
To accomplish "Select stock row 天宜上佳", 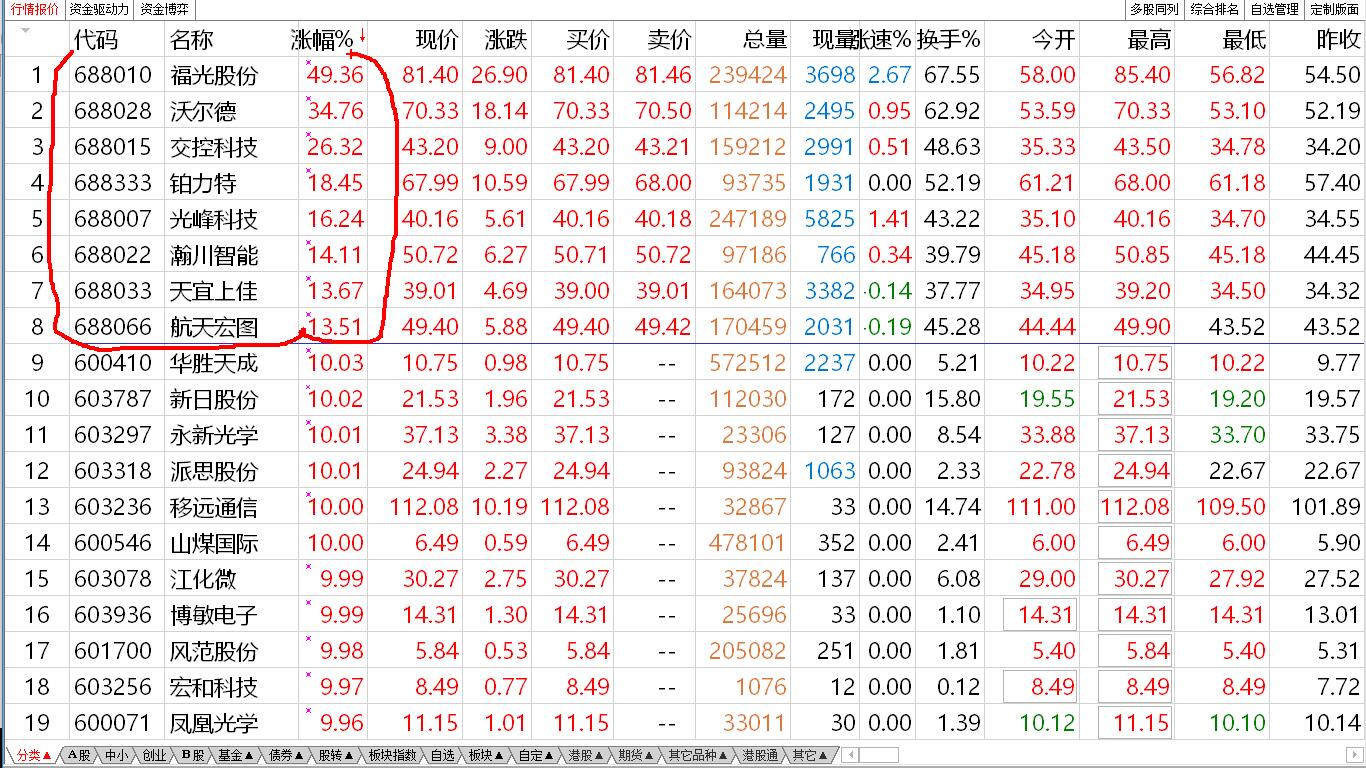I will 683,291.
